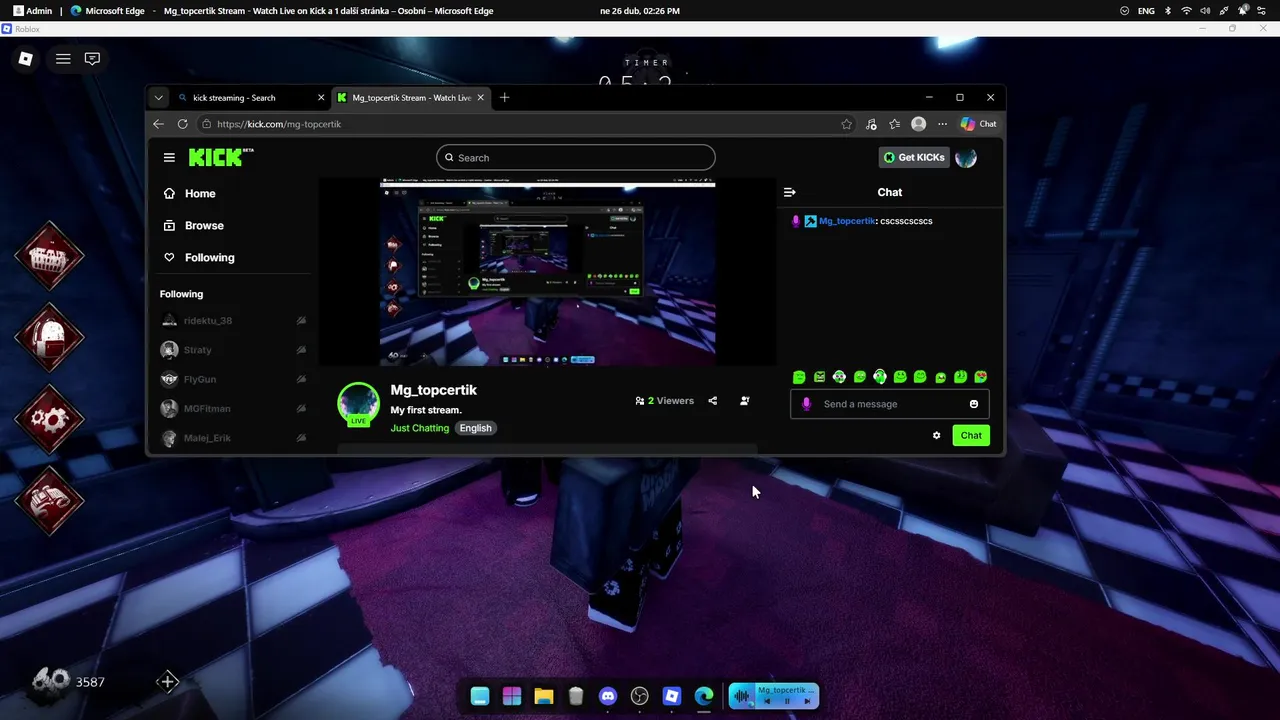This screenshot has height=720, width=1280.
Task: Close the kick streaming search tab
Action: 321,98
